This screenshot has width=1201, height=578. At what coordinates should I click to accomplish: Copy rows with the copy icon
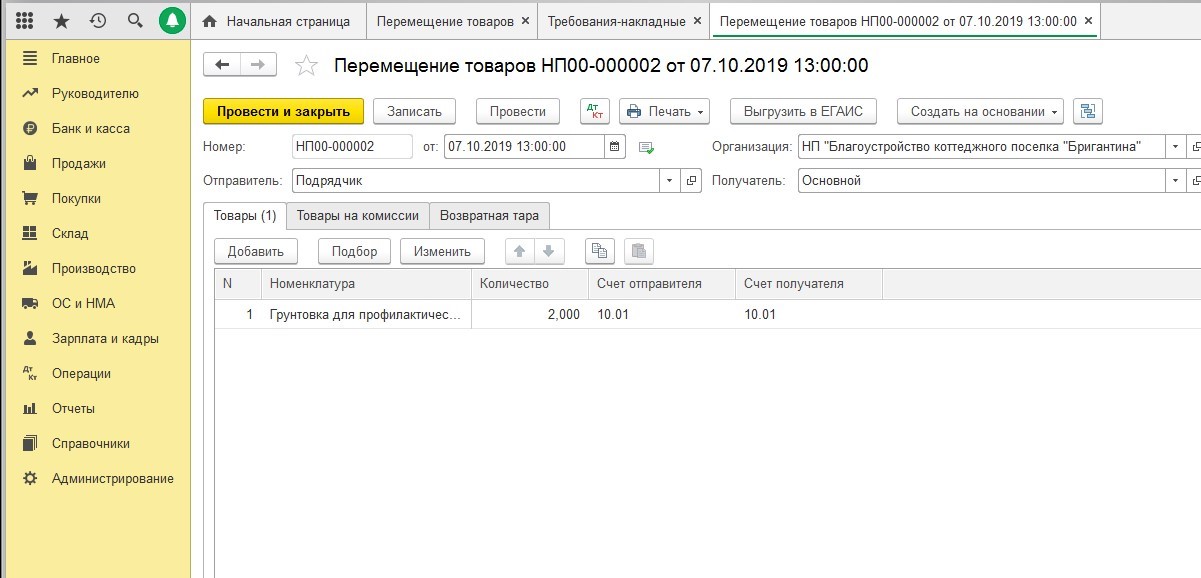click(598, 251)
